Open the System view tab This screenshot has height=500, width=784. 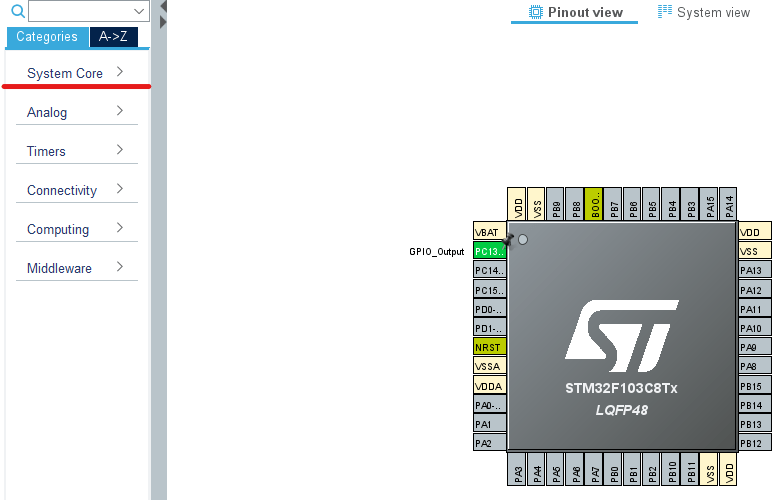[704, 12]
